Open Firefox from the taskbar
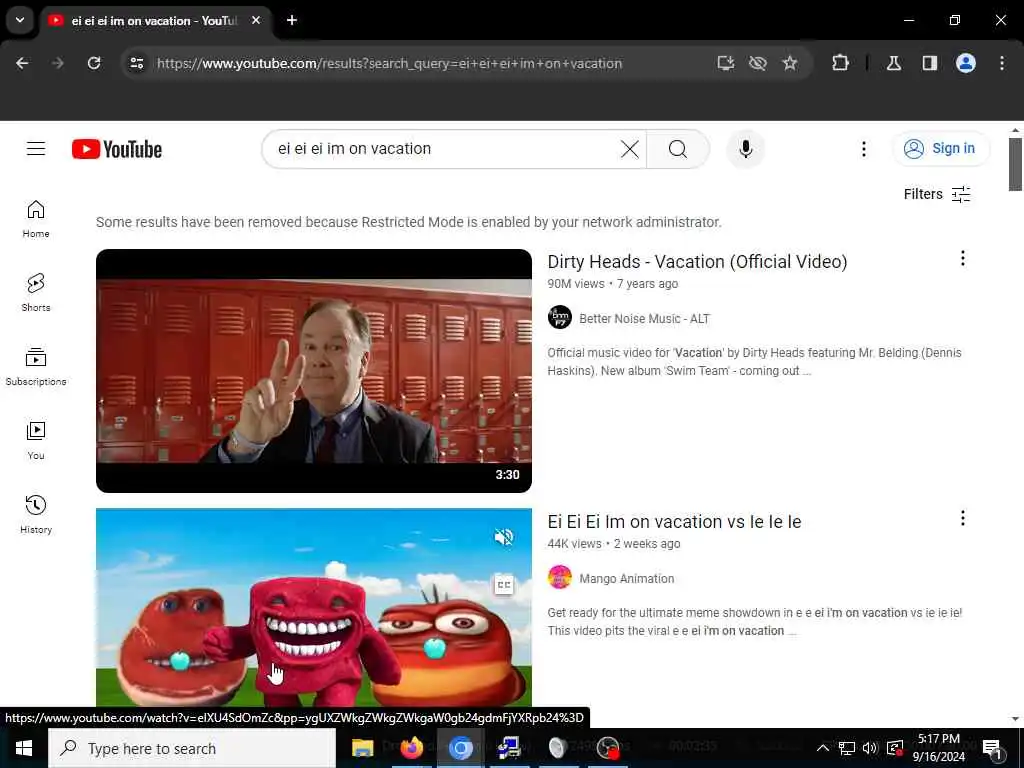The width and height of the screenshot is (1024, 768). tap(411, 748)
